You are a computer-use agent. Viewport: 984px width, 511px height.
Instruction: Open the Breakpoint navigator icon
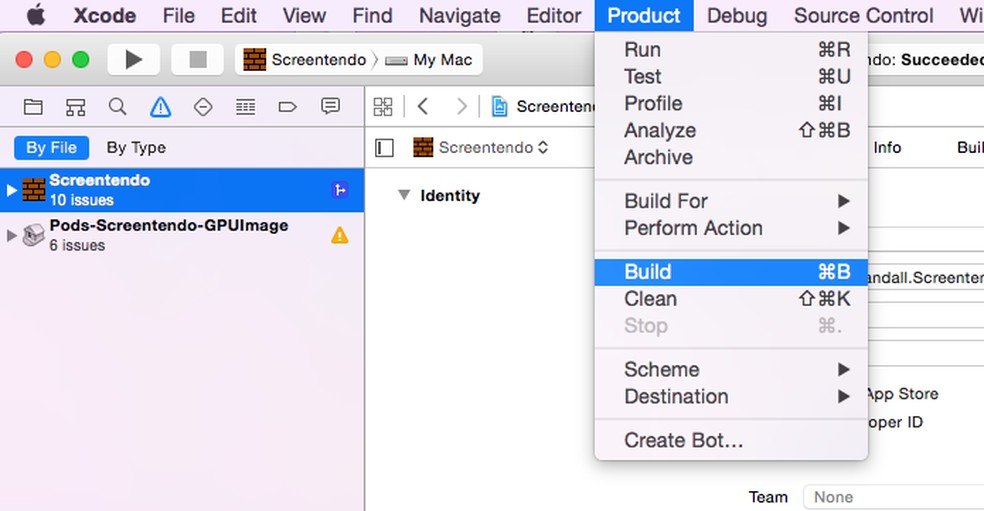point(287,107)
